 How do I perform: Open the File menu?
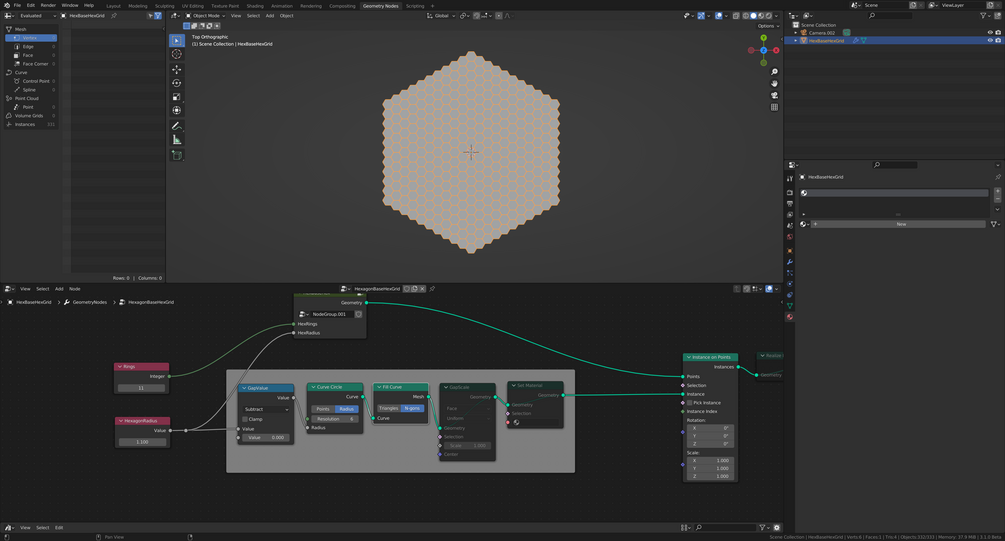pyautogui.click(x=17, y=5)
